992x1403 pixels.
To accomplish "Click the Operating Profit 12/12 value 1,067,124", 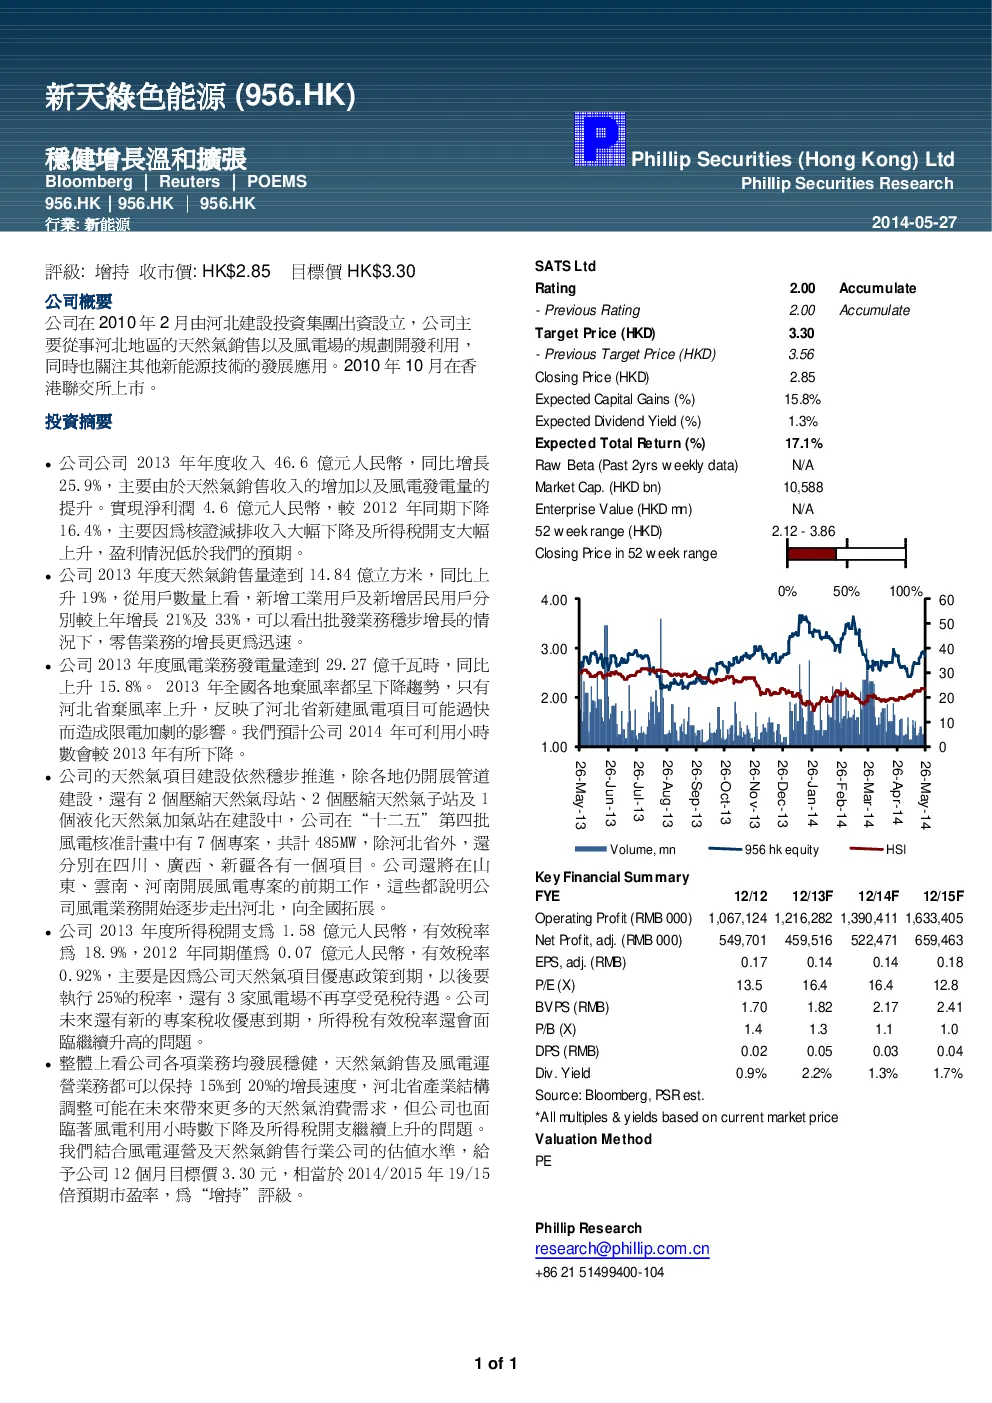I will pyautogui.click(x=738, y=918).
